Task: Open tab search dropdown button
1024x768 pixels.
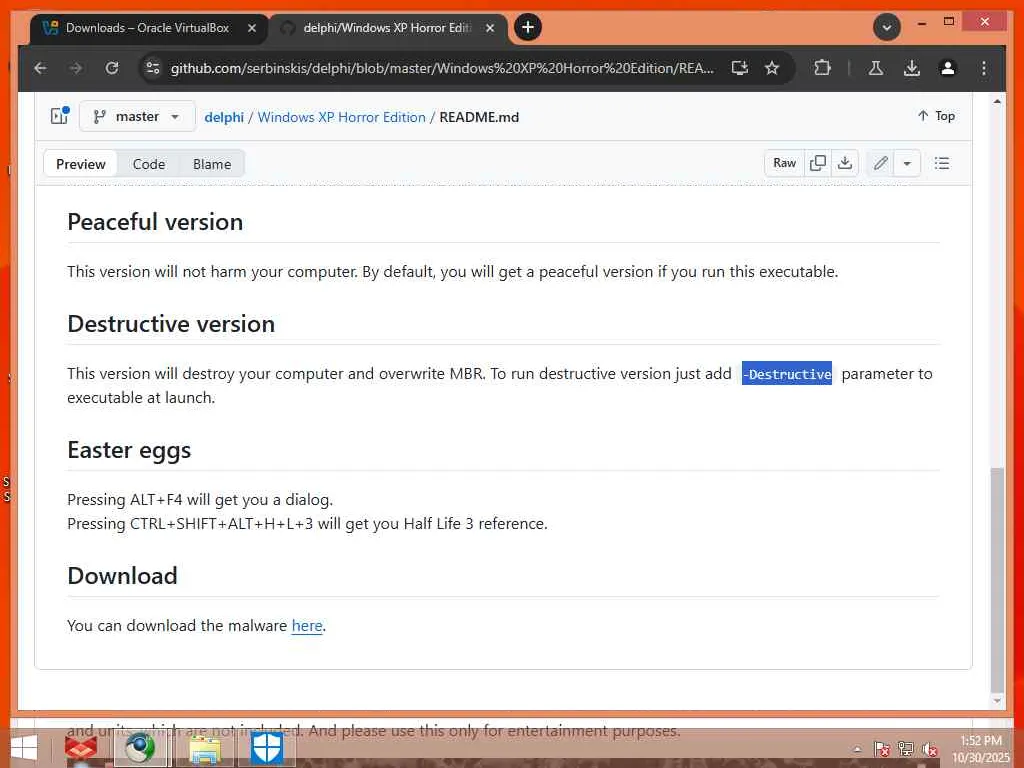Action: pyautogui.click(x=887, y=27)
